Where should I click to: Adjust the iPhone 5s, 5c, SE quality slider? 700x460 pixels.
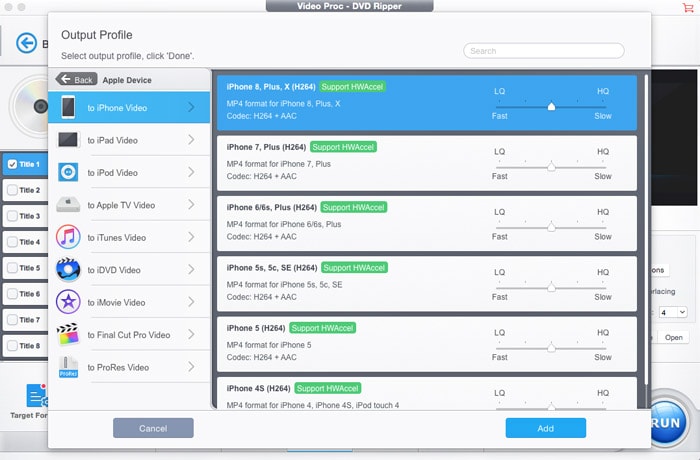(x=551, y=287)
